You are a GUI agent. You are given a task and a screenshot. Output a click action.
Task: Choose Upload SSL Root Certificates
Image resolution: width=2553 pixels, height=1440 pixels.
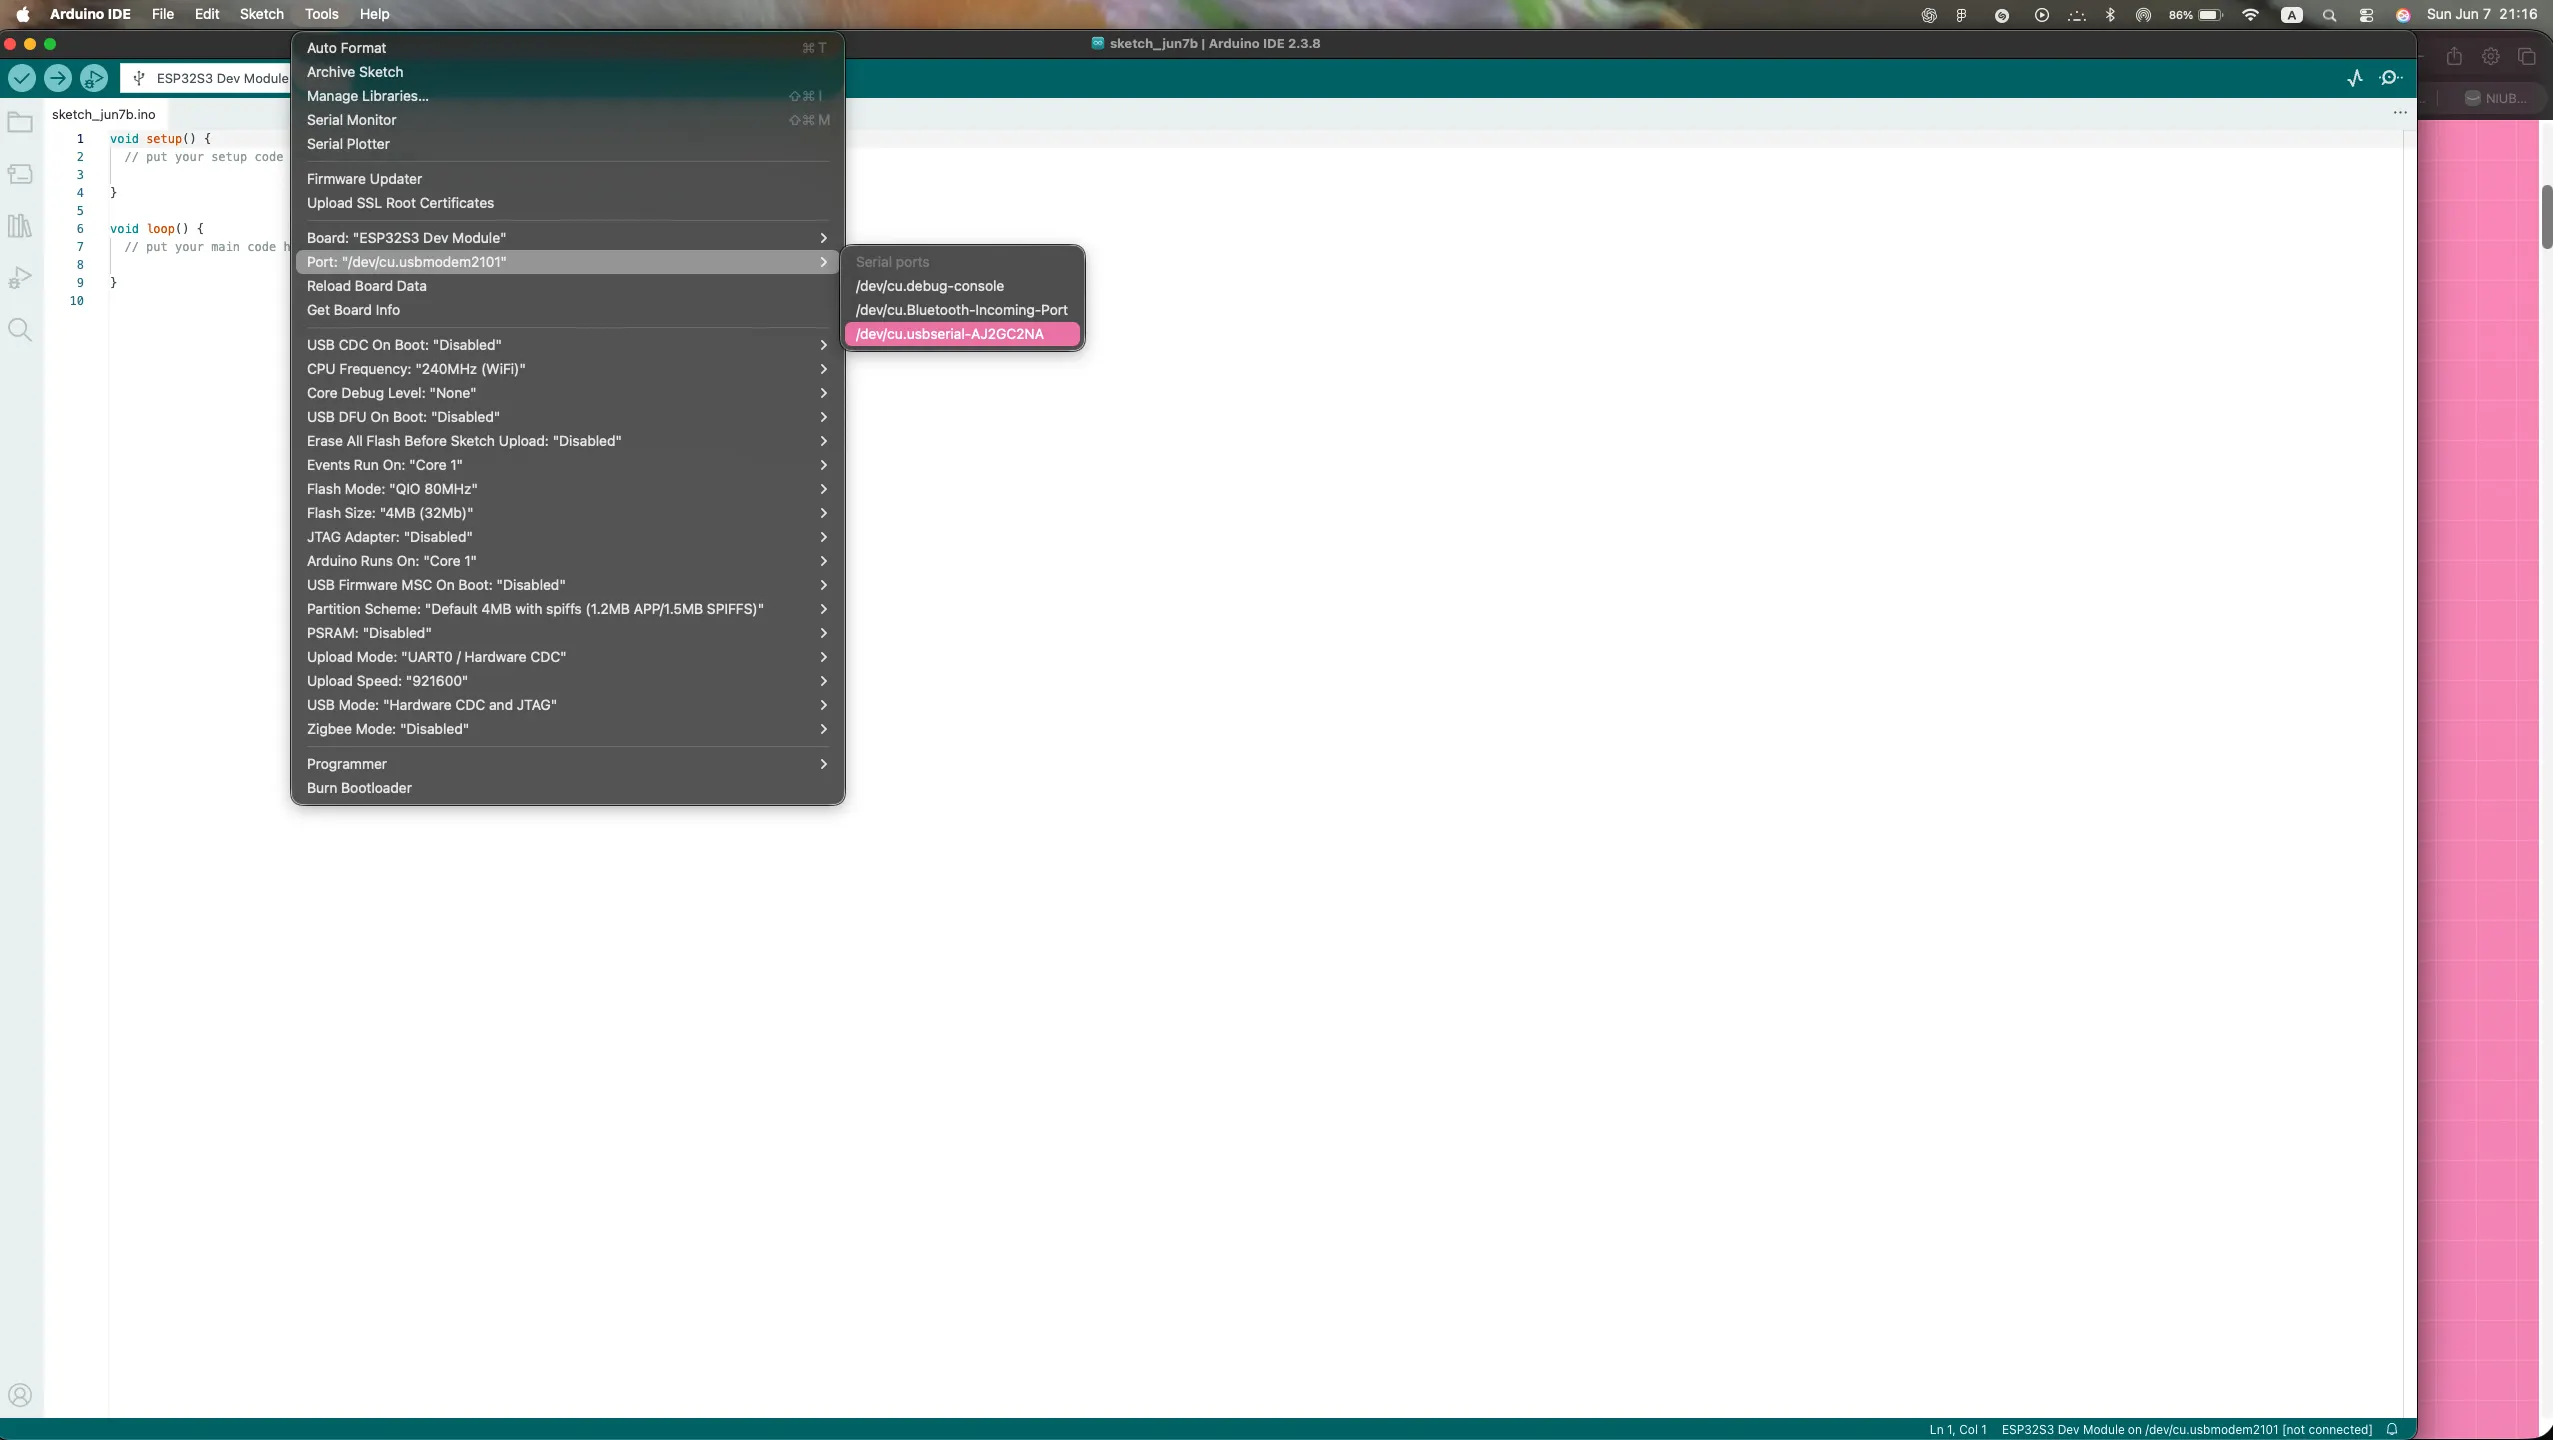click(567, 203)
